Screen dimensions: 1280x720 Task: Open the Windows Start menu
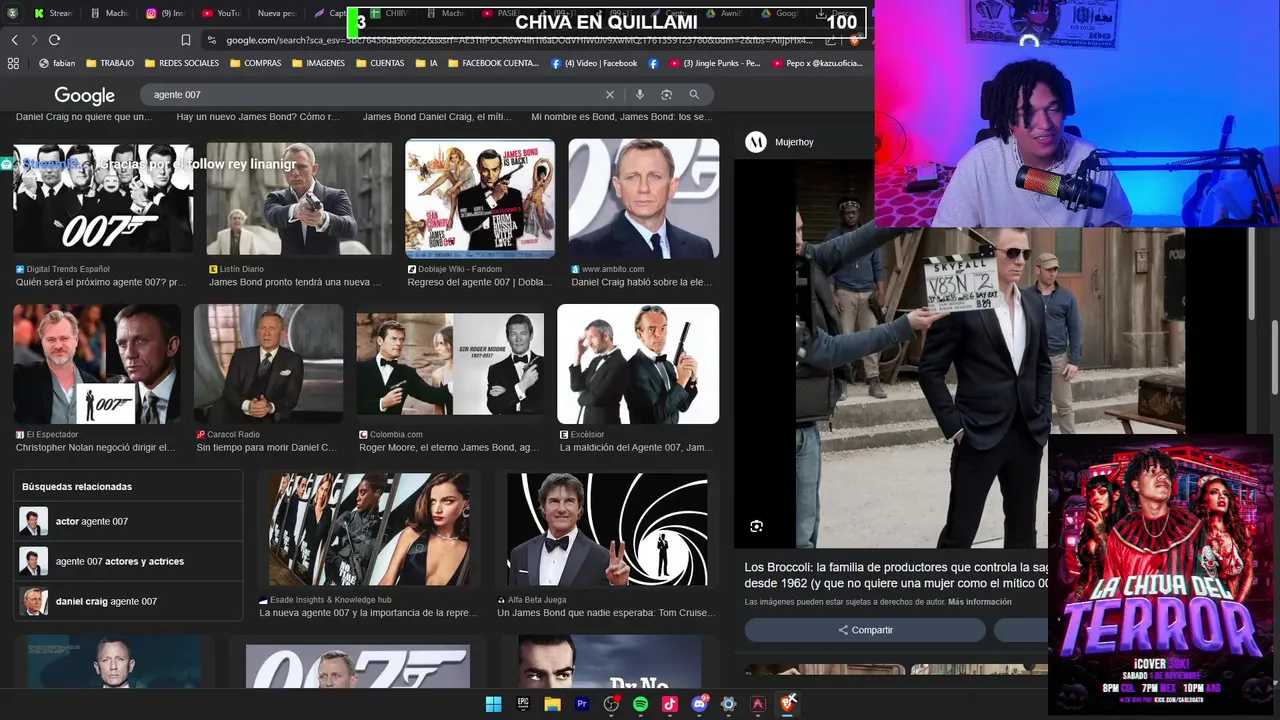point(493,704)
